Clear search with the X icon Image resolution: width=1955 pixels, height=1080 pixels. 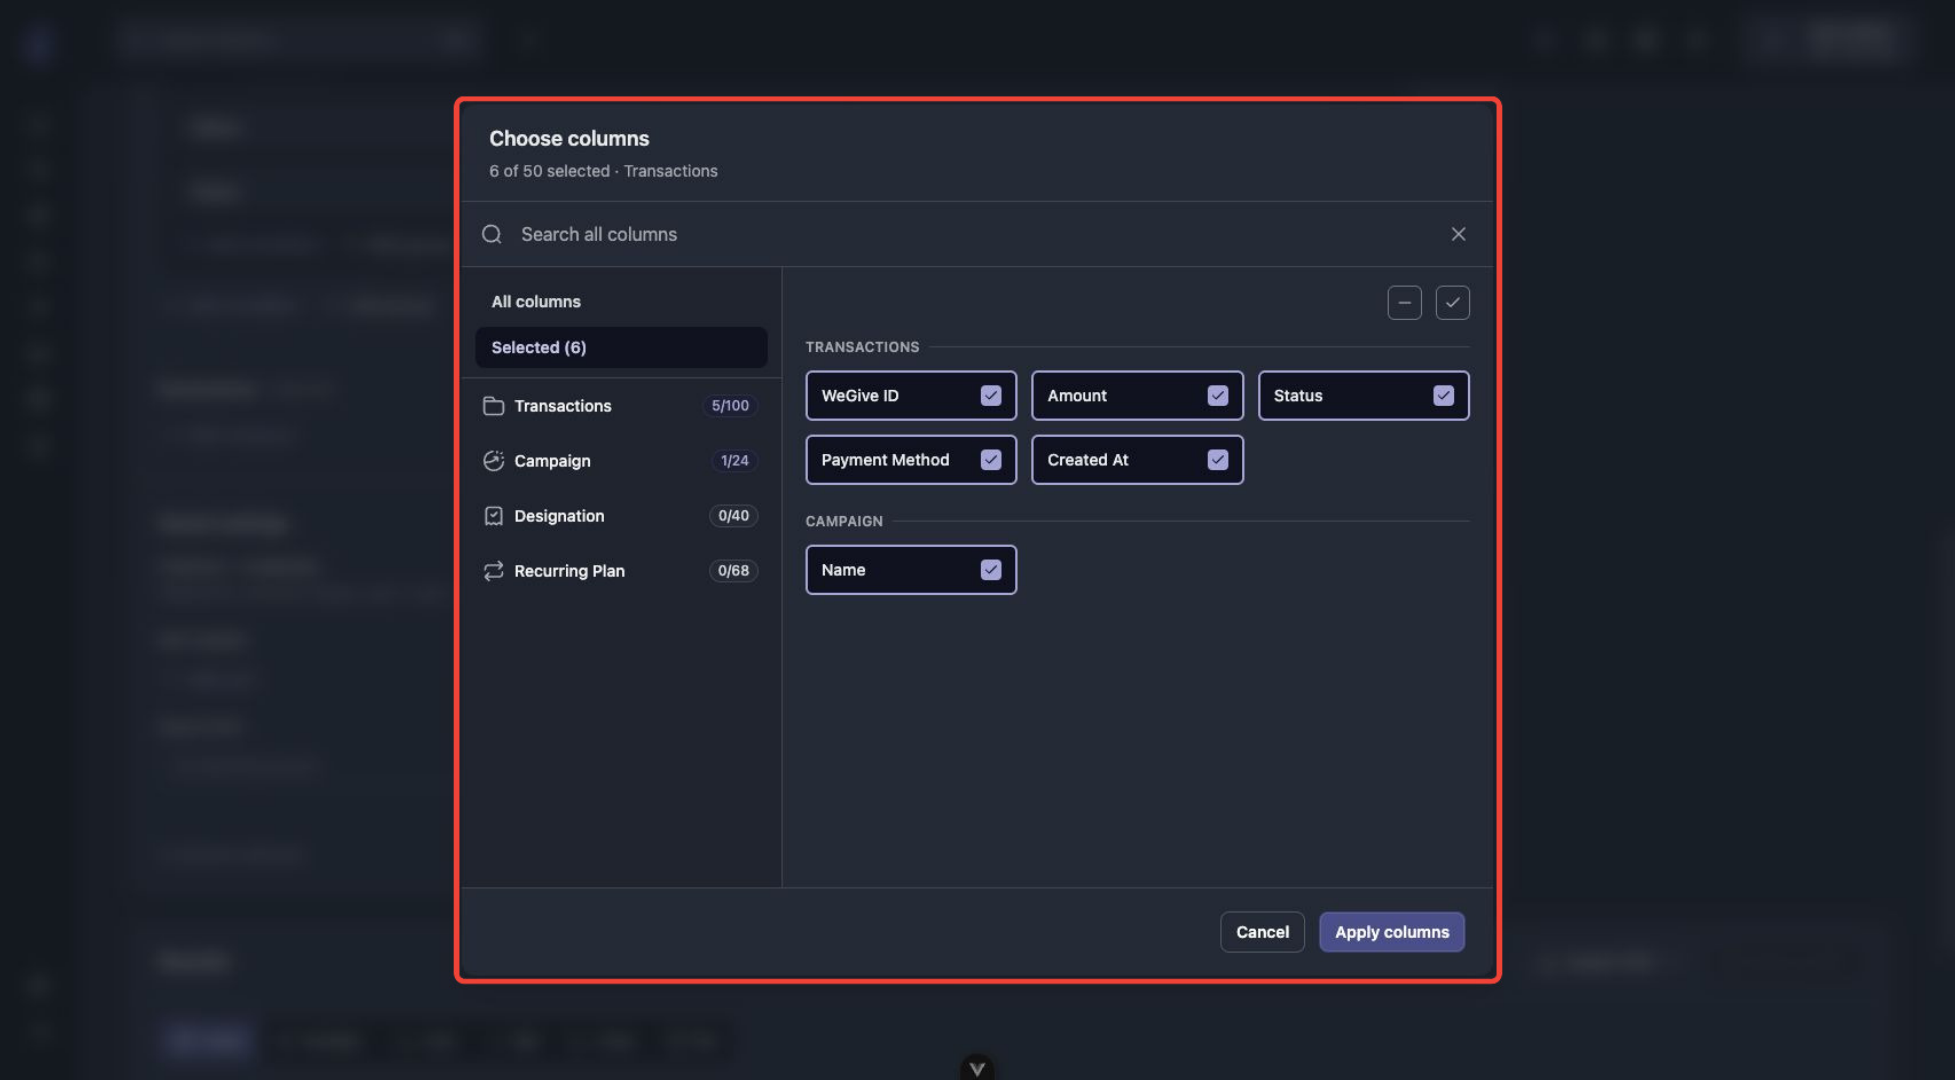[1458, 234]
